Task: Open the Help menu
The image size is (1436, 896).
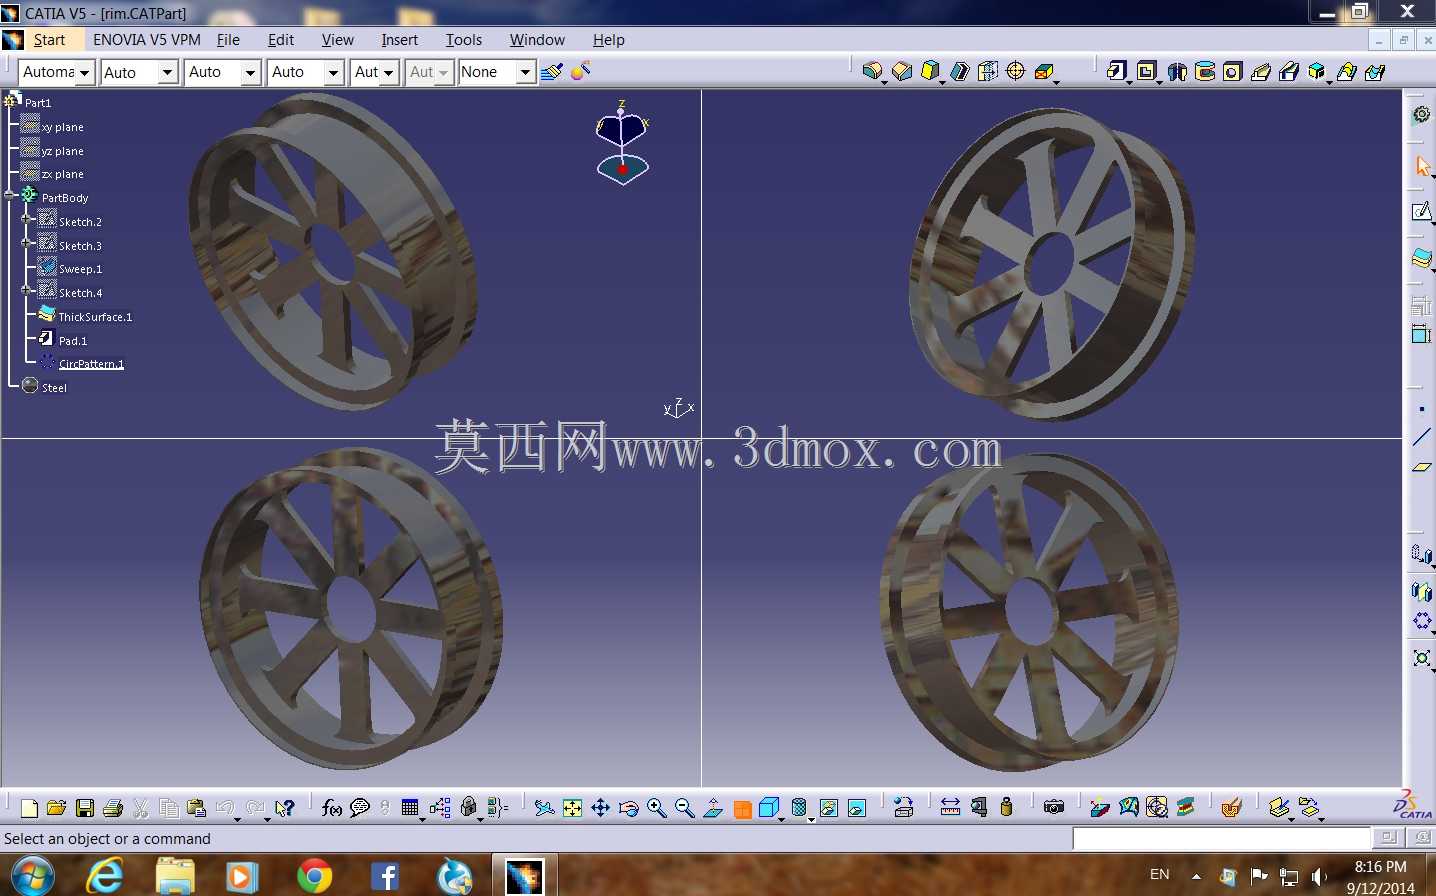Action: [609, 40]
